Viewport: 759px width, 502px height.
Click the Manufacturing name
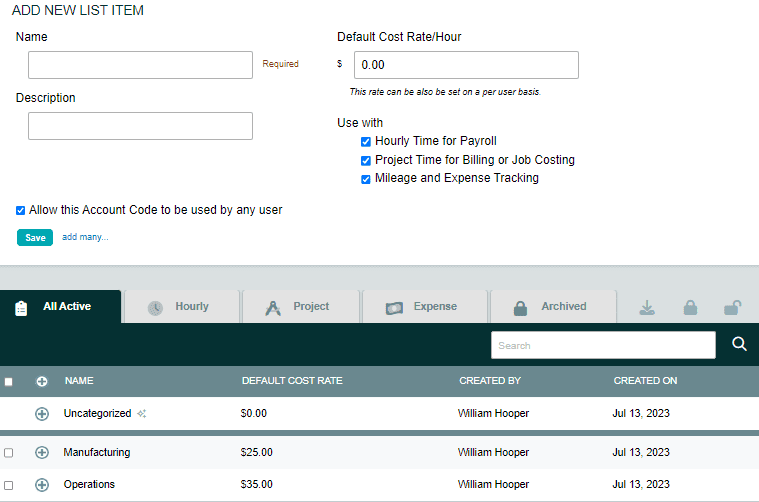(97, 452)
